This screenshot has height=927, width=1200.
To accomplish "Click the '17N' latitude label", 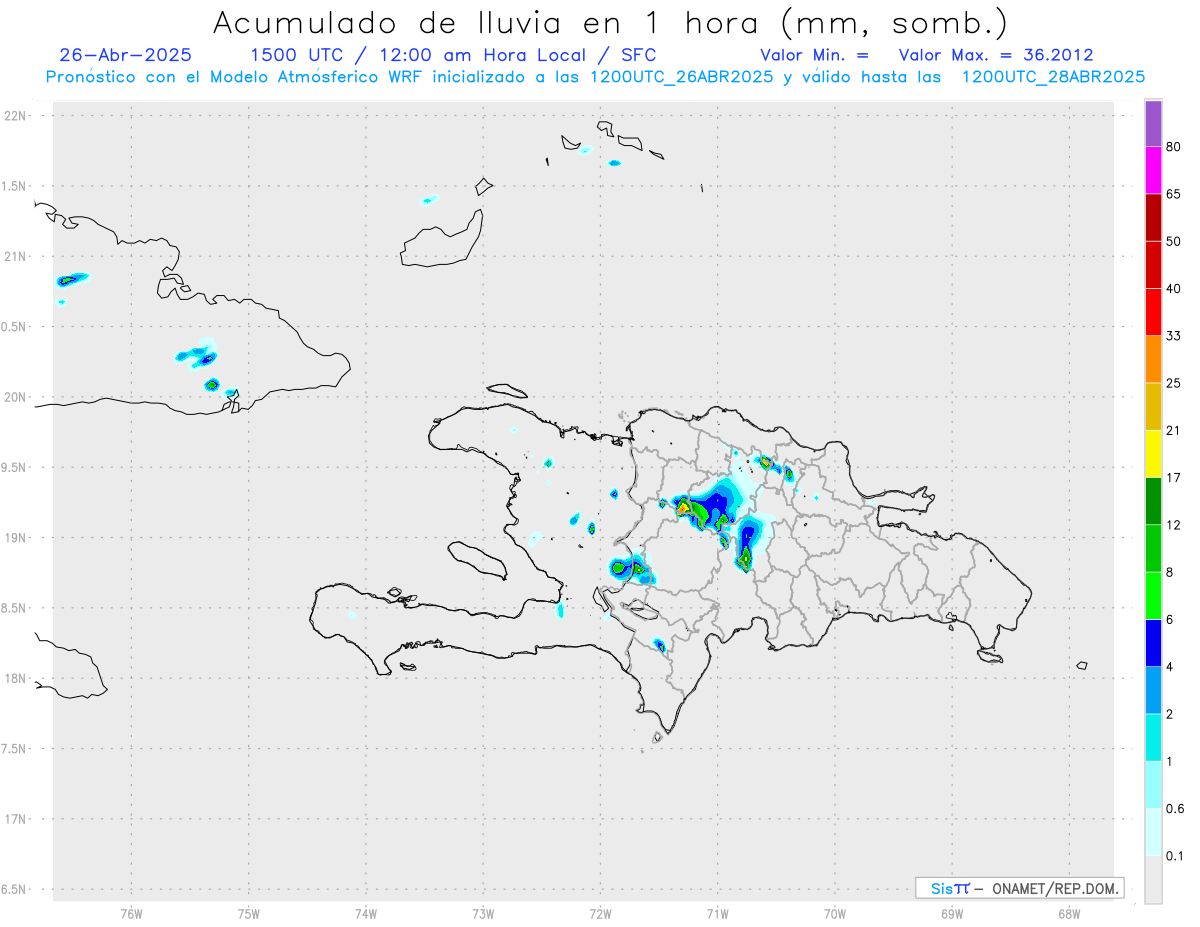I will [14, 819].
